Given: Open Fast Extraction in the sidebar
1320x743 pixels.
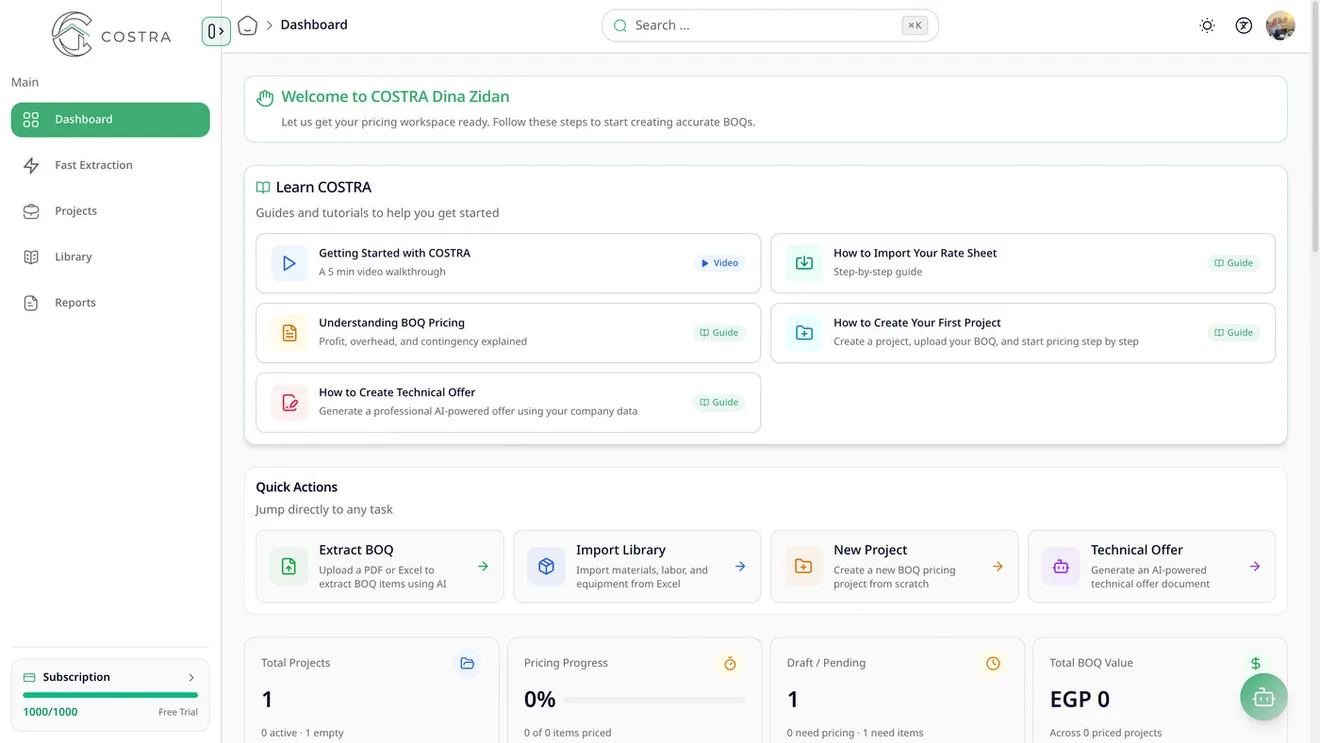Looking at the screenshot, I should point(110,166).
